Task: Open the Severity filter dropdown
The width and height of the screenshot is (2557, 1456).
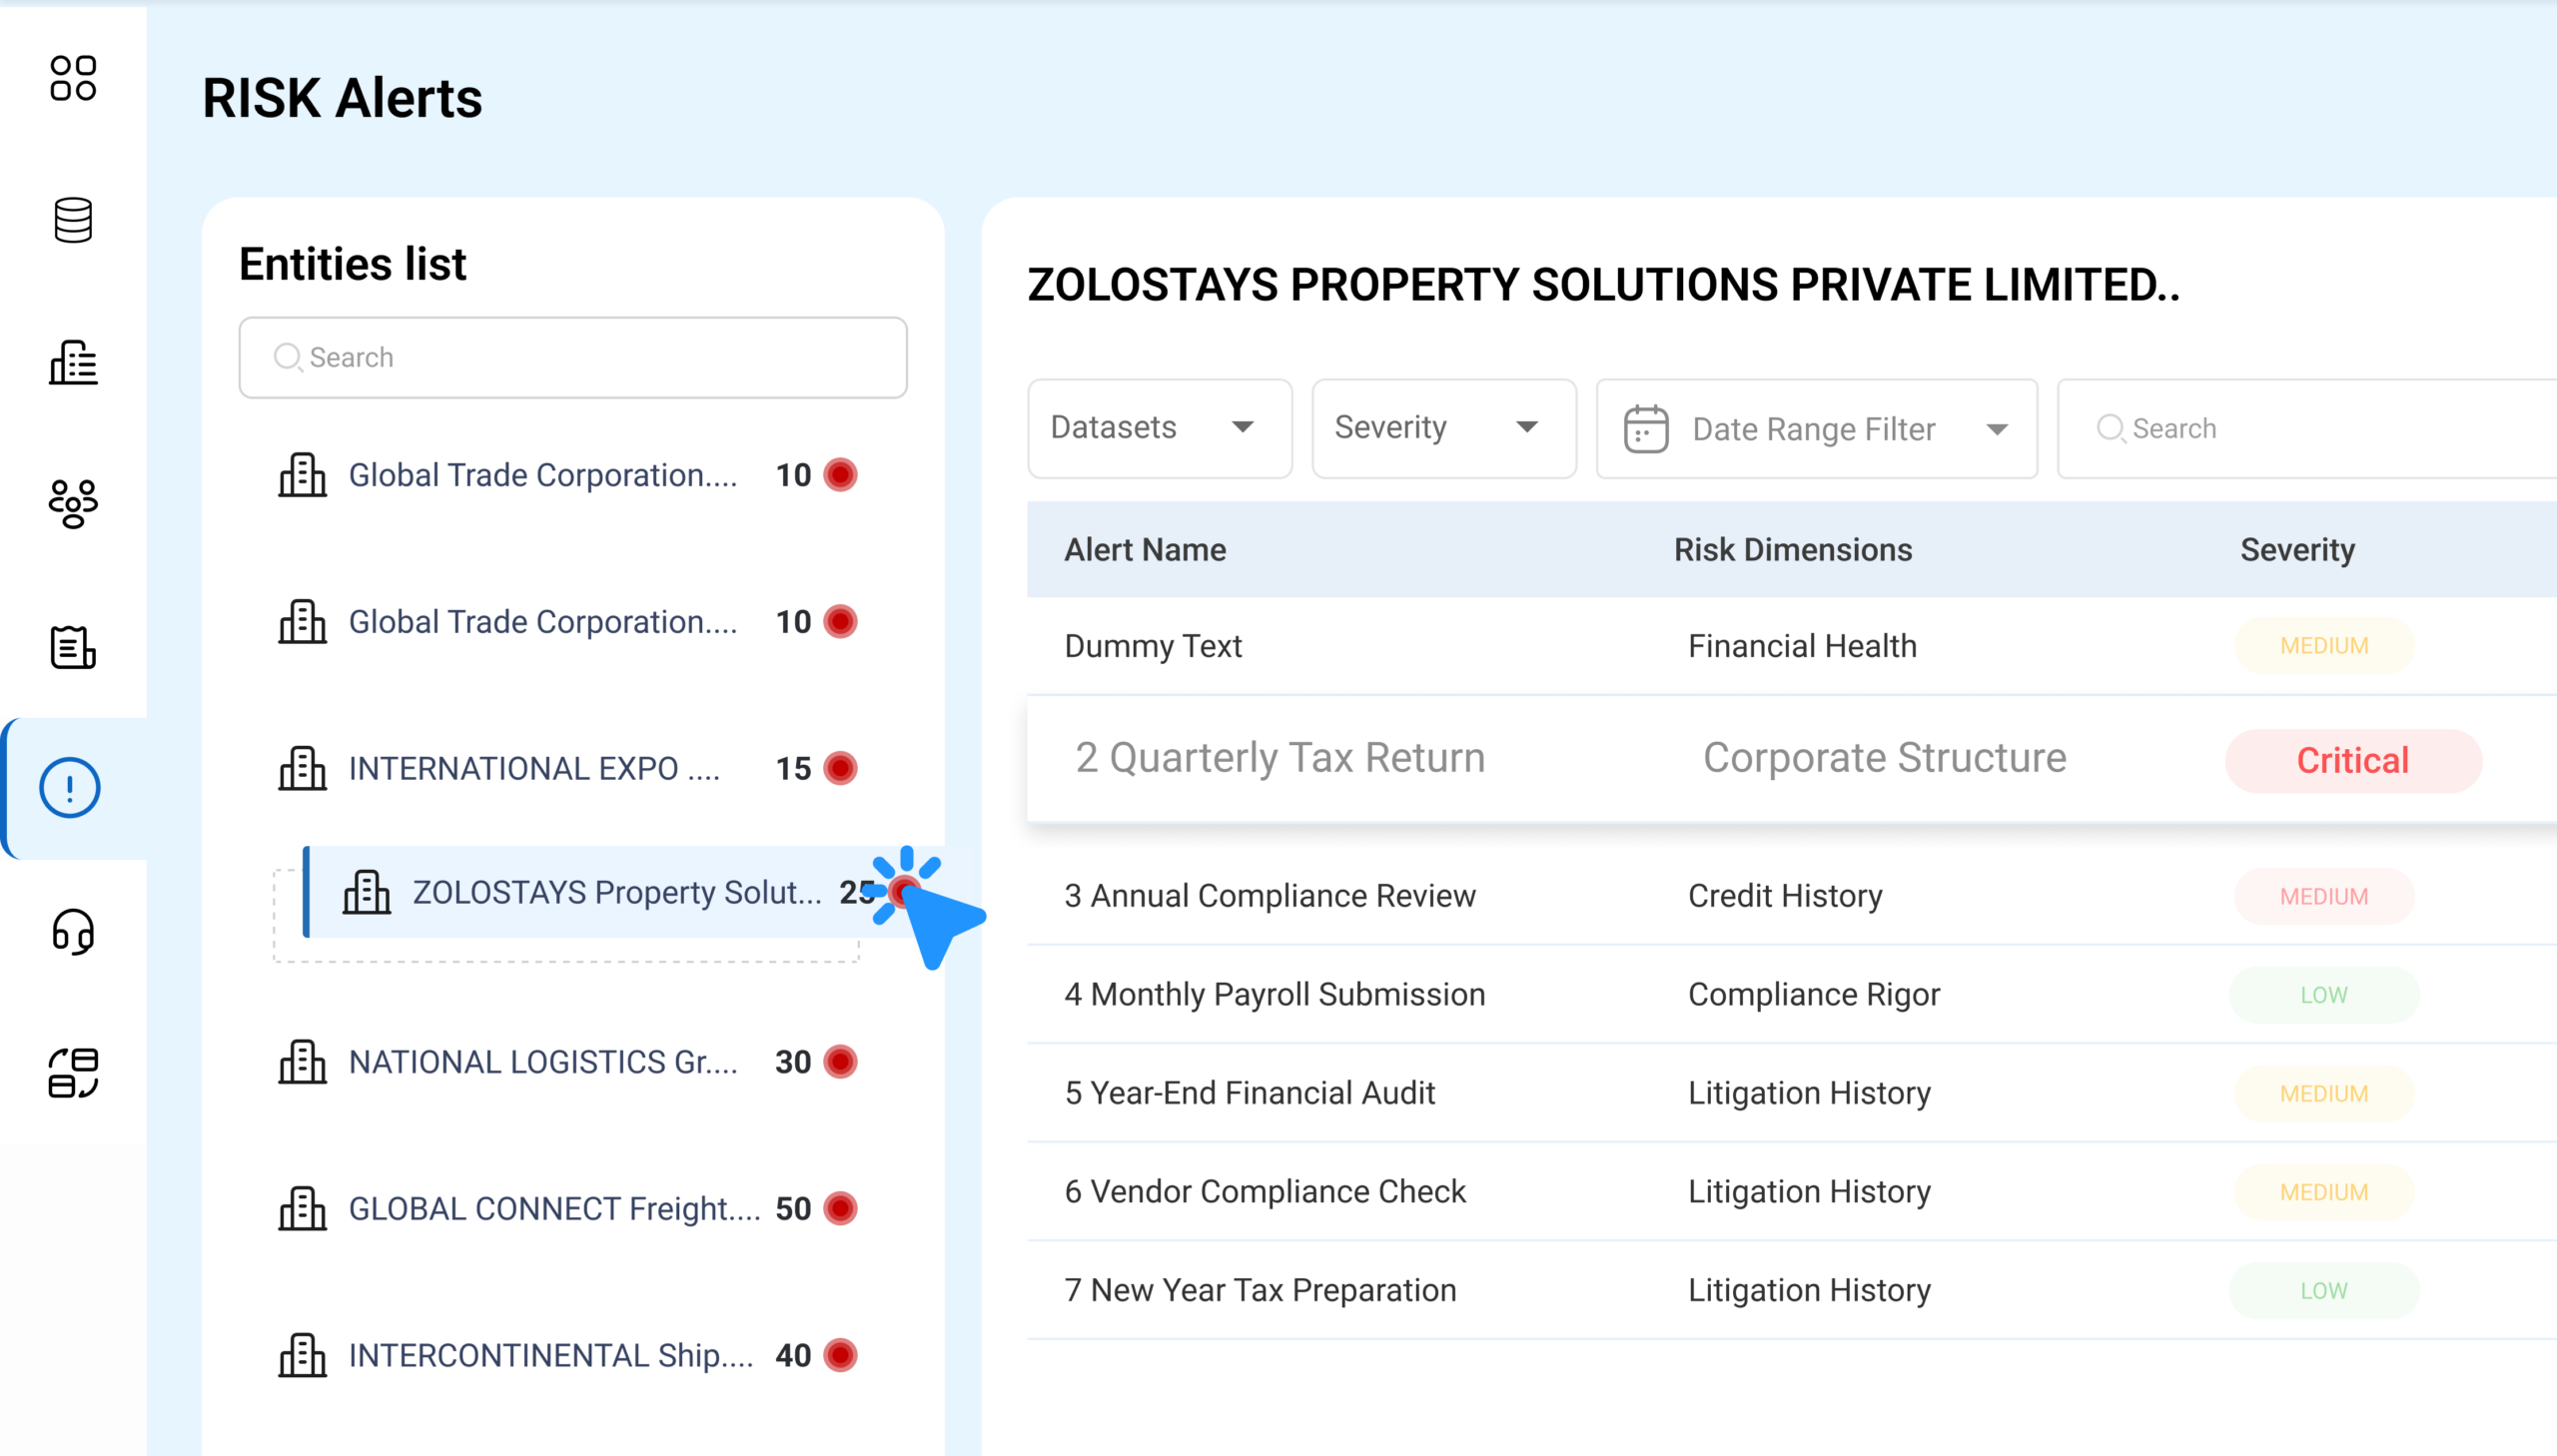Action: click(x=1442, y=428)
